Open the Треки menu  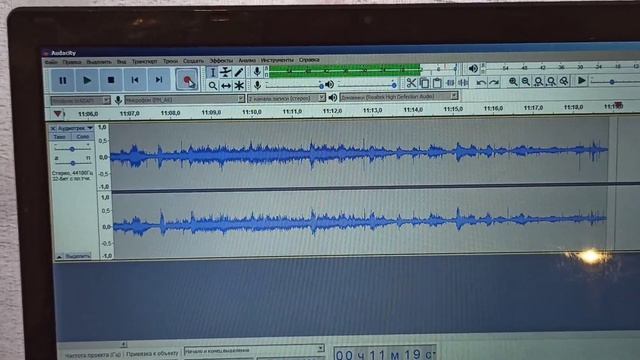(x=170, y=61)
